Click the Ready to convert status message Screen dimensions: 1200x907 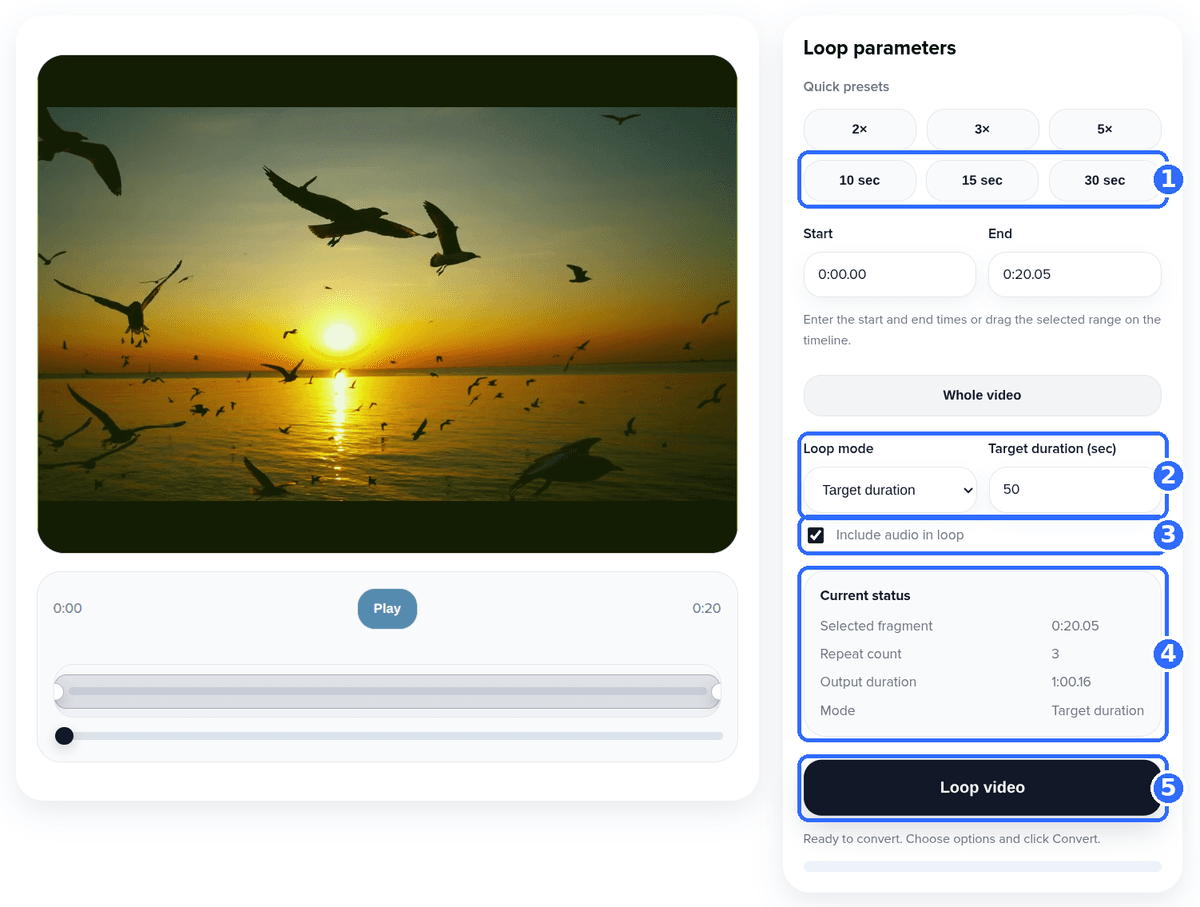[952, 839]
